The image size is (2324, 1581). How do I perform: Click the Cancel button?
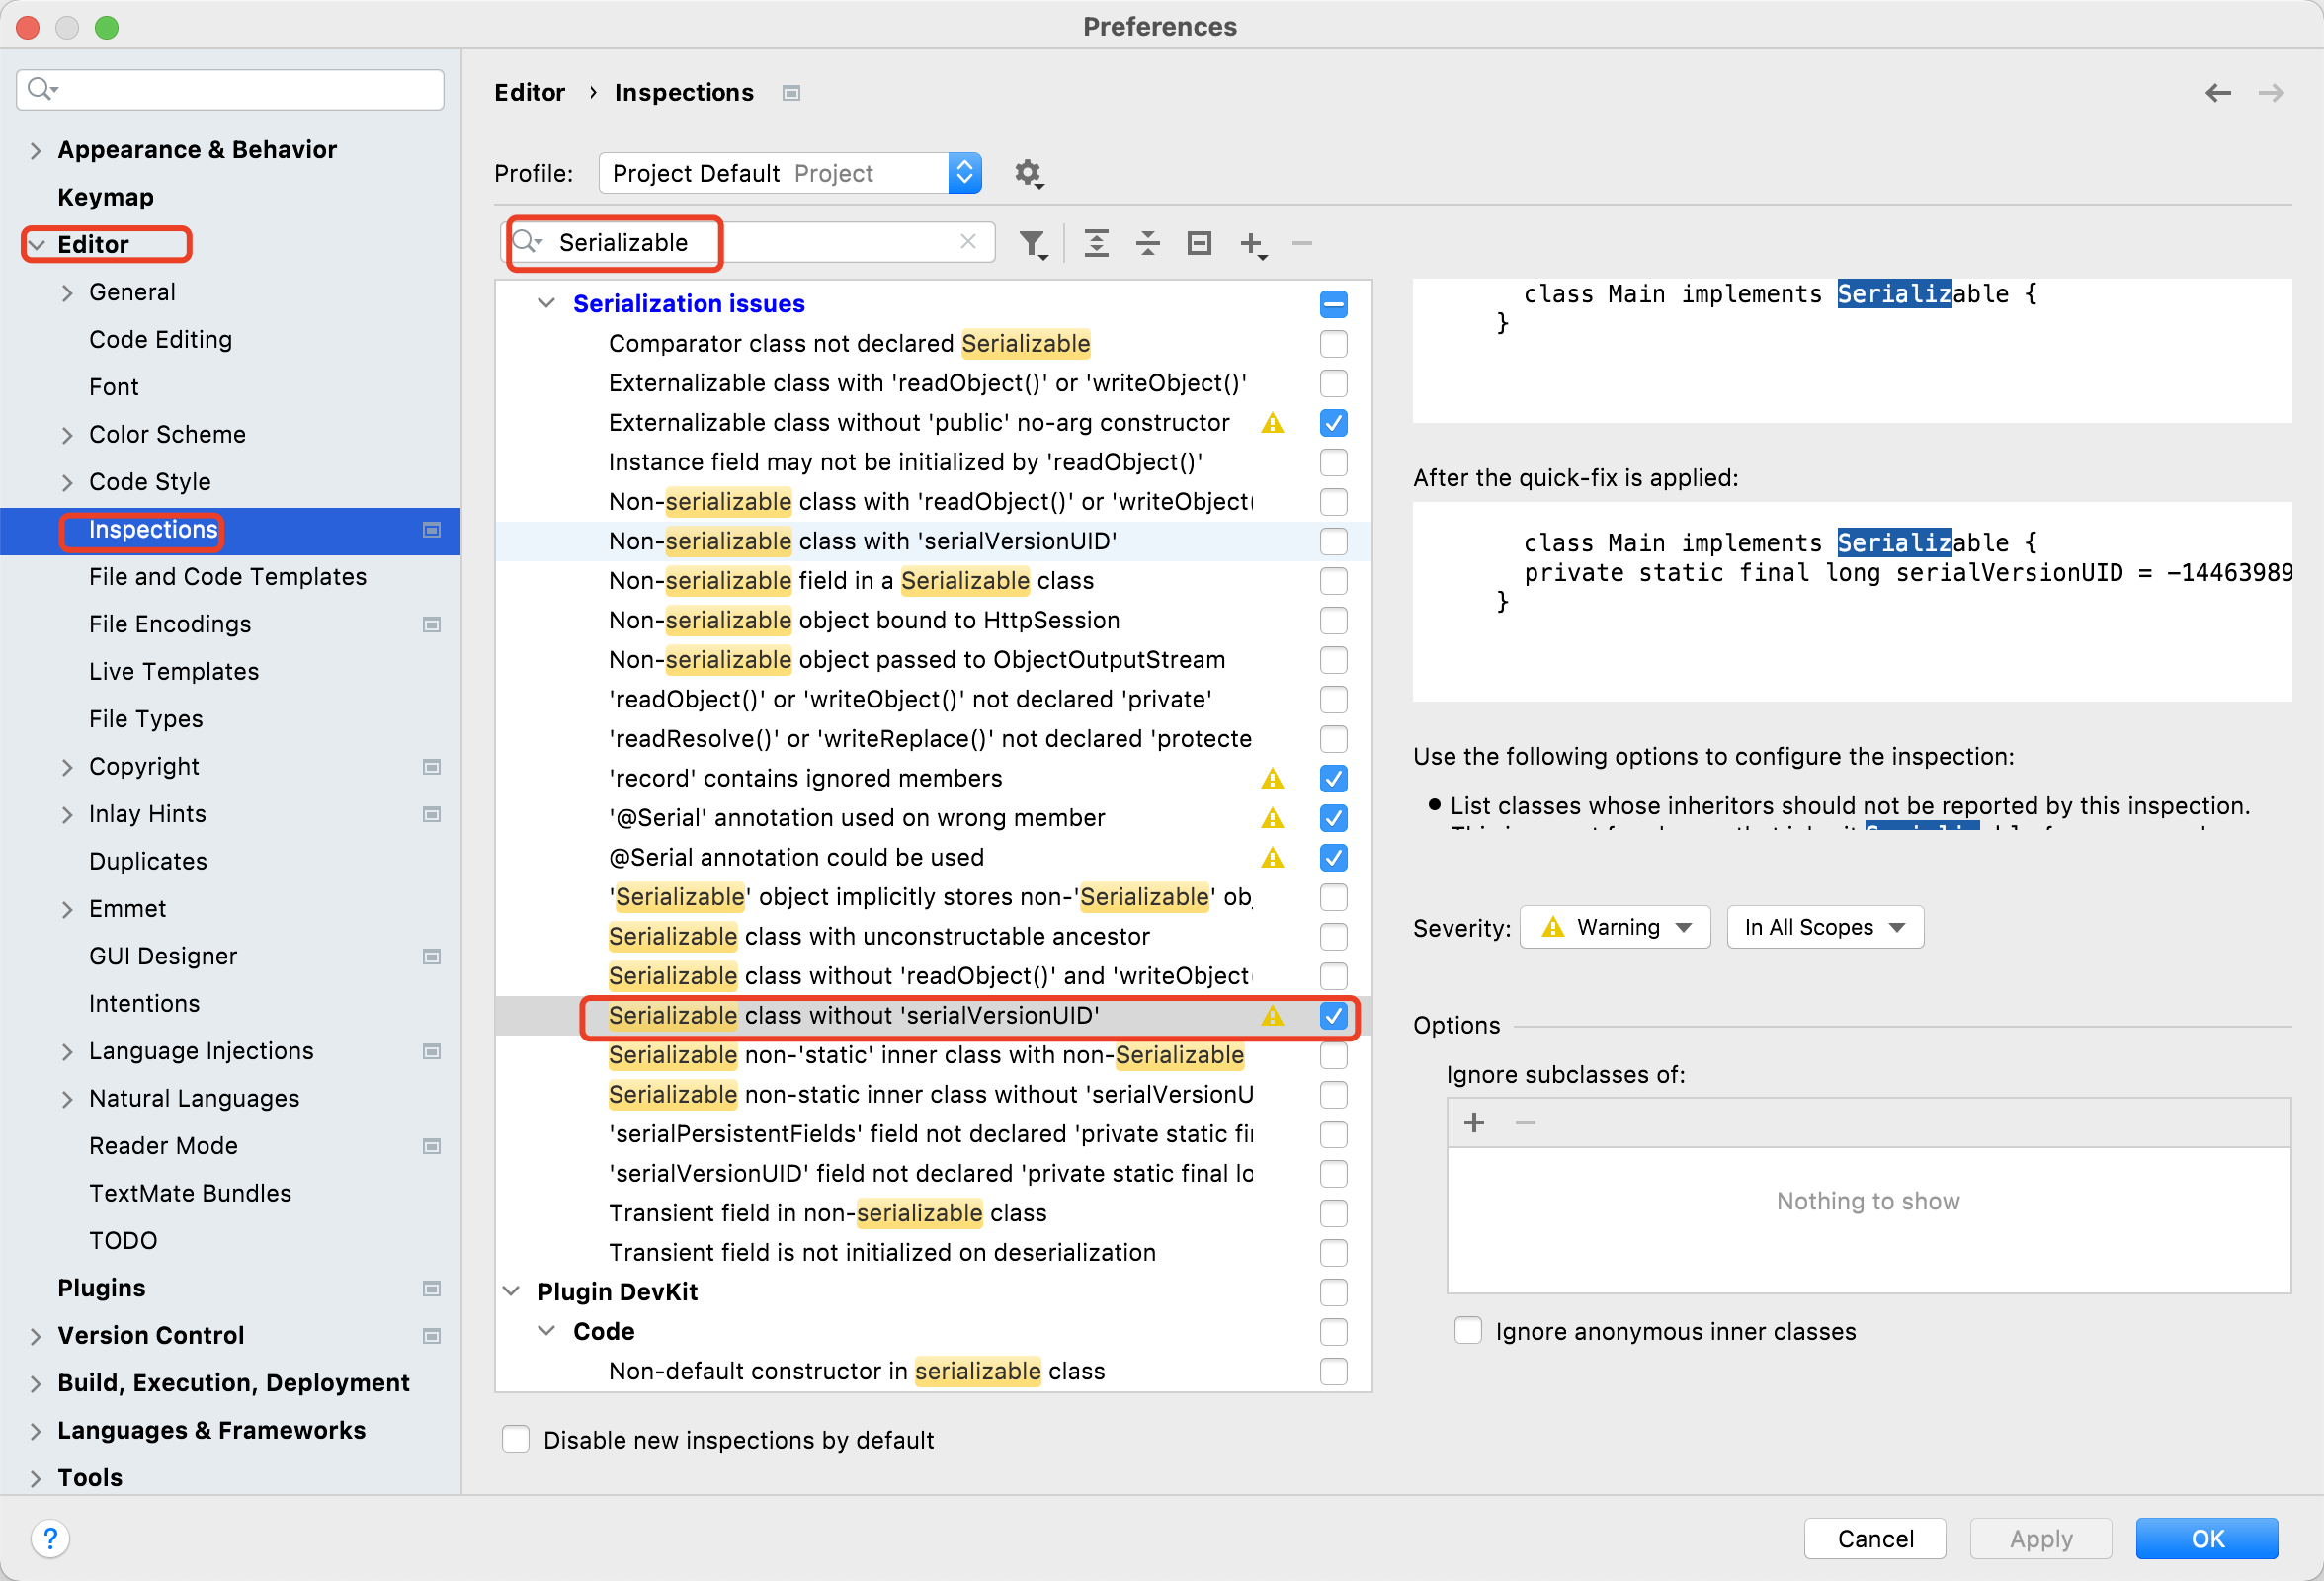(1874, 1537)
